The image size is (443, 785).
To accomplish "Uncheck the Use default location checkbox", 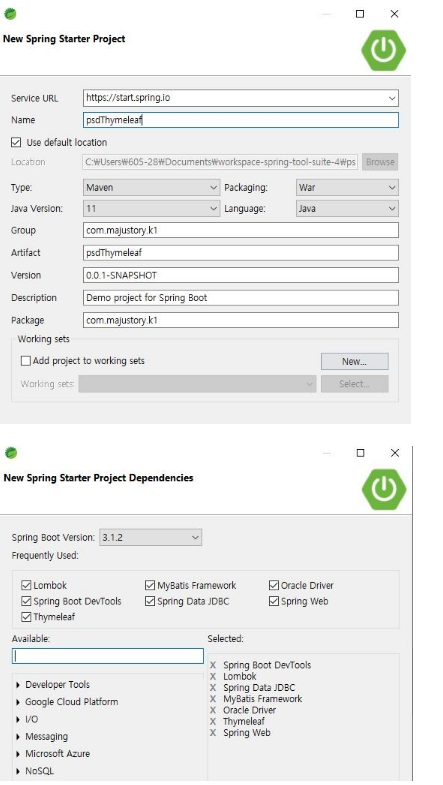I will click(16, 143).
